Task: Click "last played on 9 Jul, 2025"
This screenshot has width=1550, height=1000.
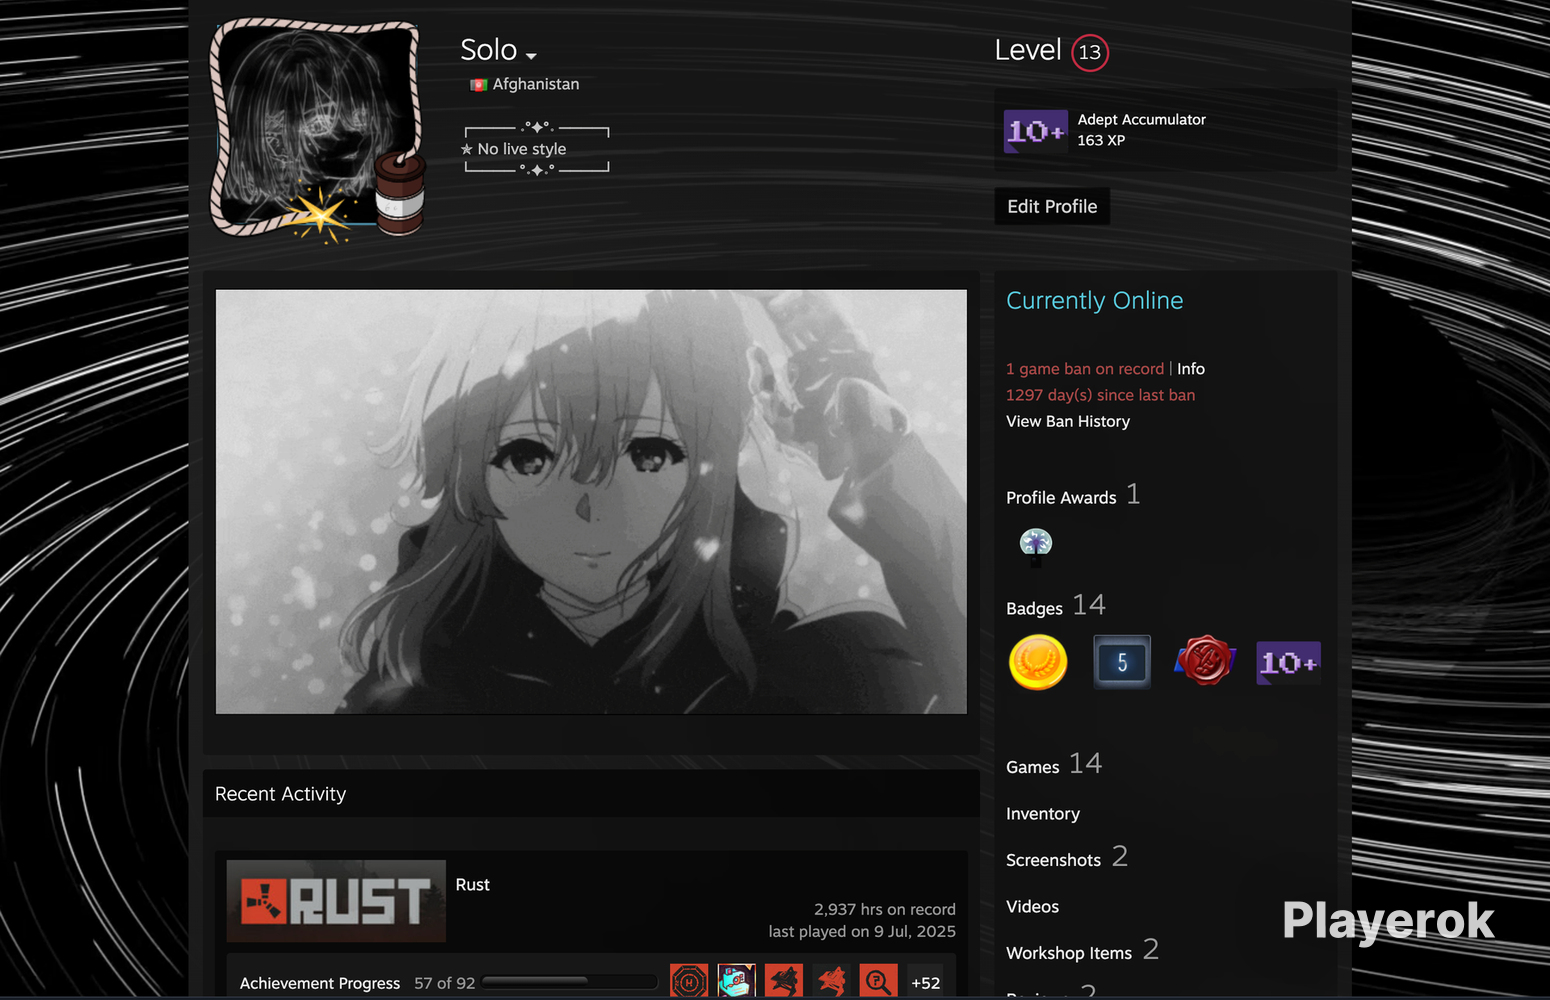Action: [862, 932]
